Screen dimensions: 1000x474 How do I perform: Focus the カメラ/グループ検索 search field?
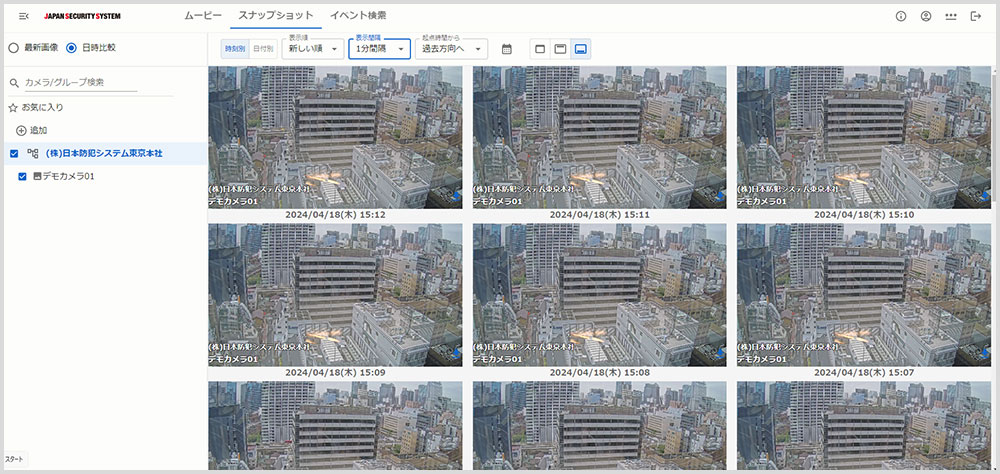(80, 83)
